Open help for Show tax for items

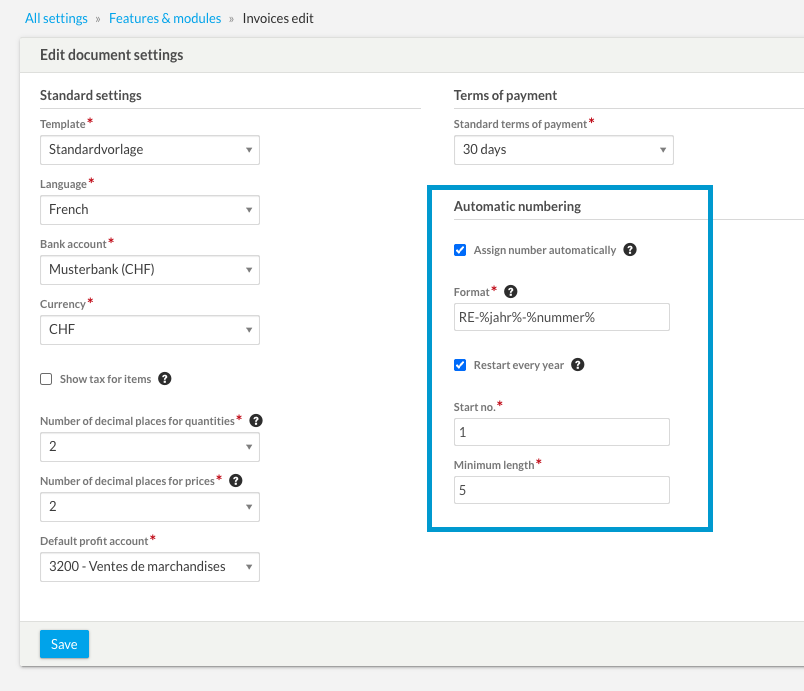(165, 379)
